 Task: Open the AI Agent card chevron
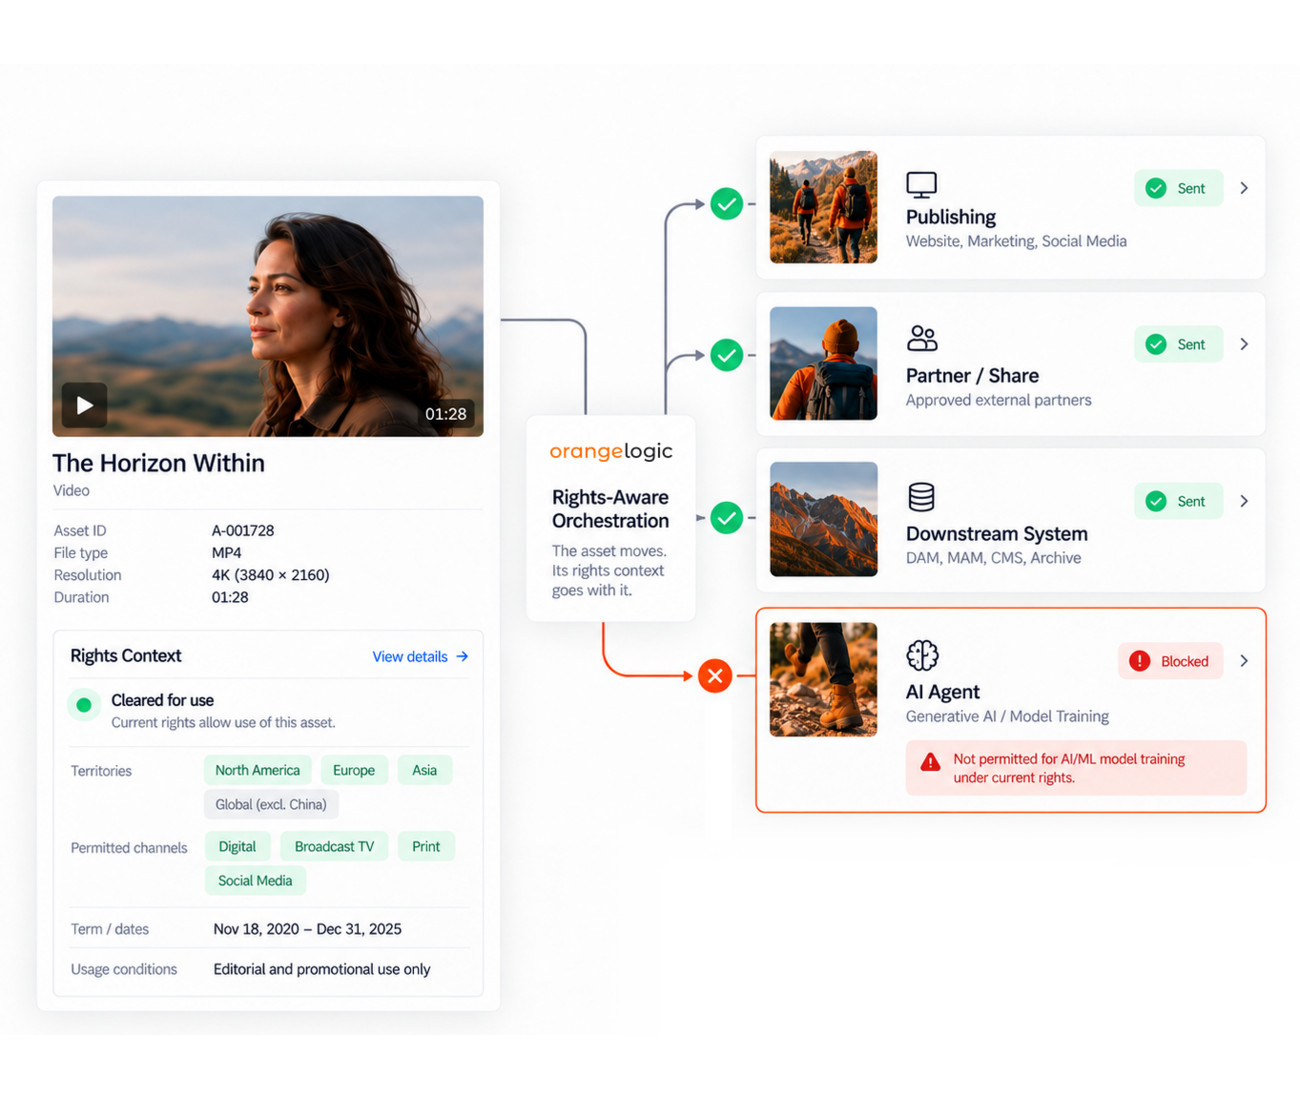click(1244, 661)
